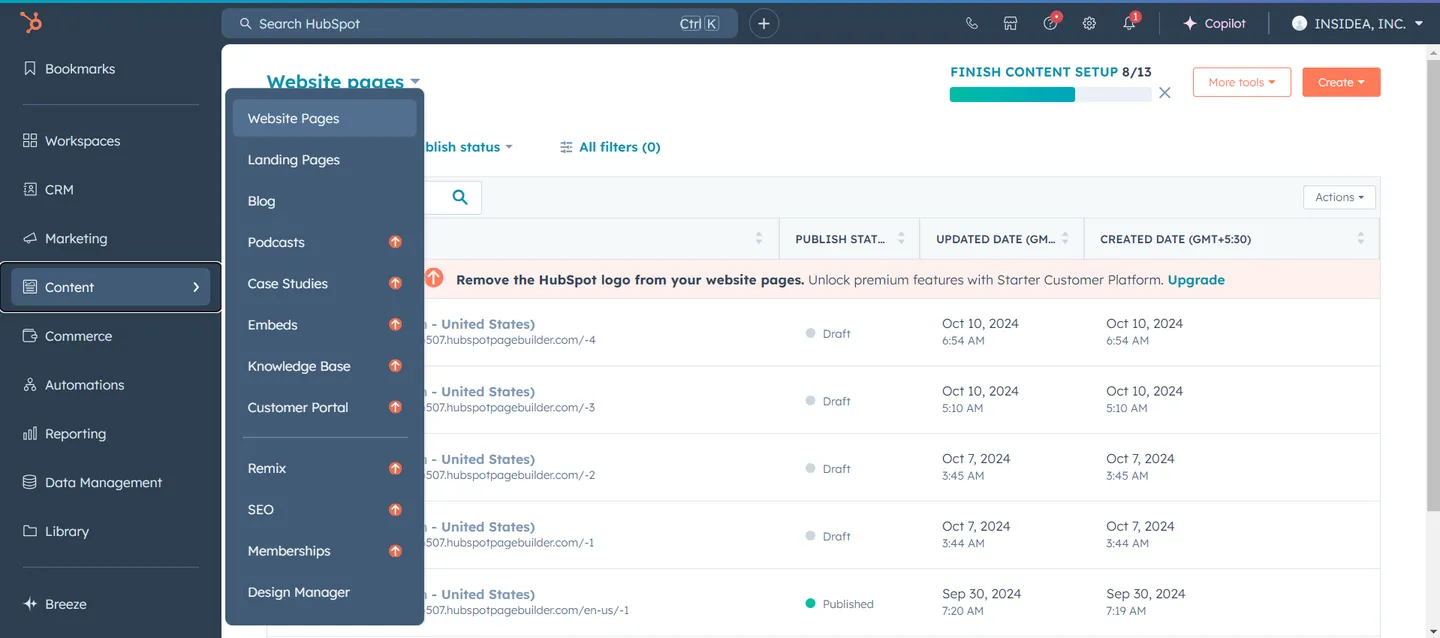Select SEO in Content submenu
Image resolution: width=1440 pixels, height=638 pixels.
[x=261, y=510]
